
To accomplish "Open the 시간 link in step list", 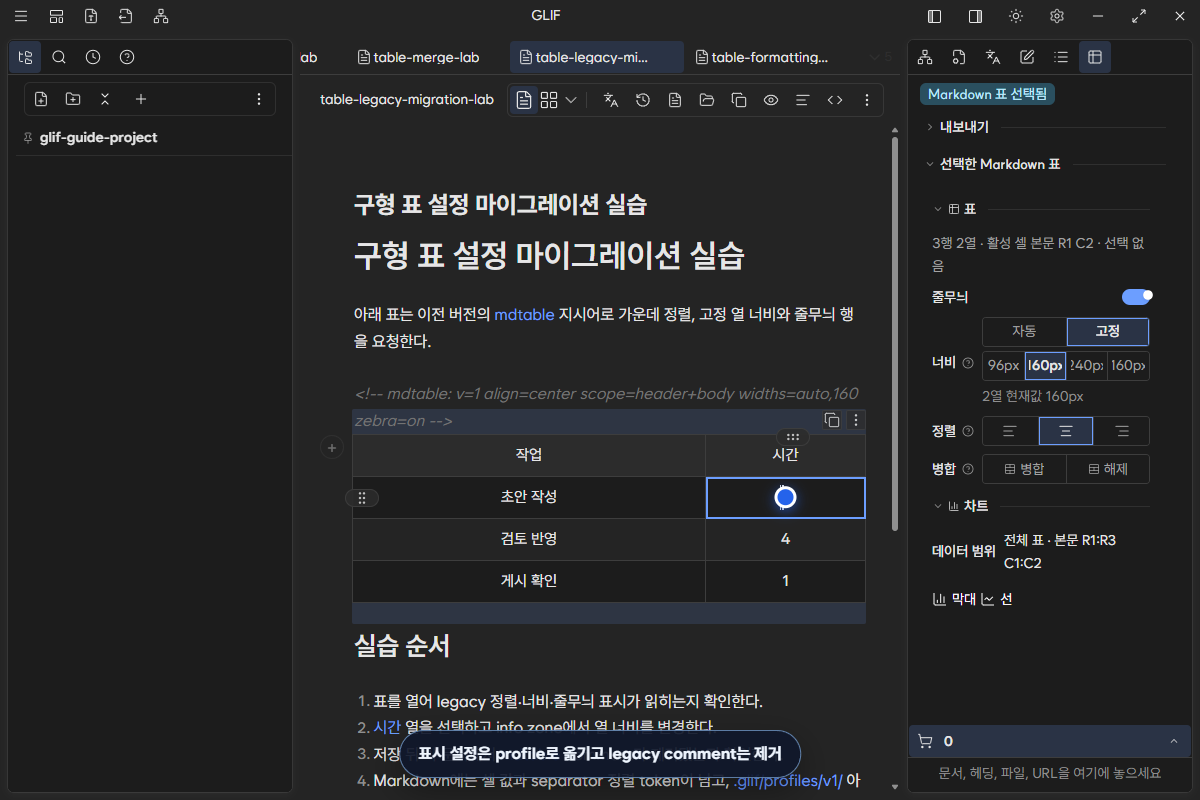I will pyautogui.click(x=387, y=727).
